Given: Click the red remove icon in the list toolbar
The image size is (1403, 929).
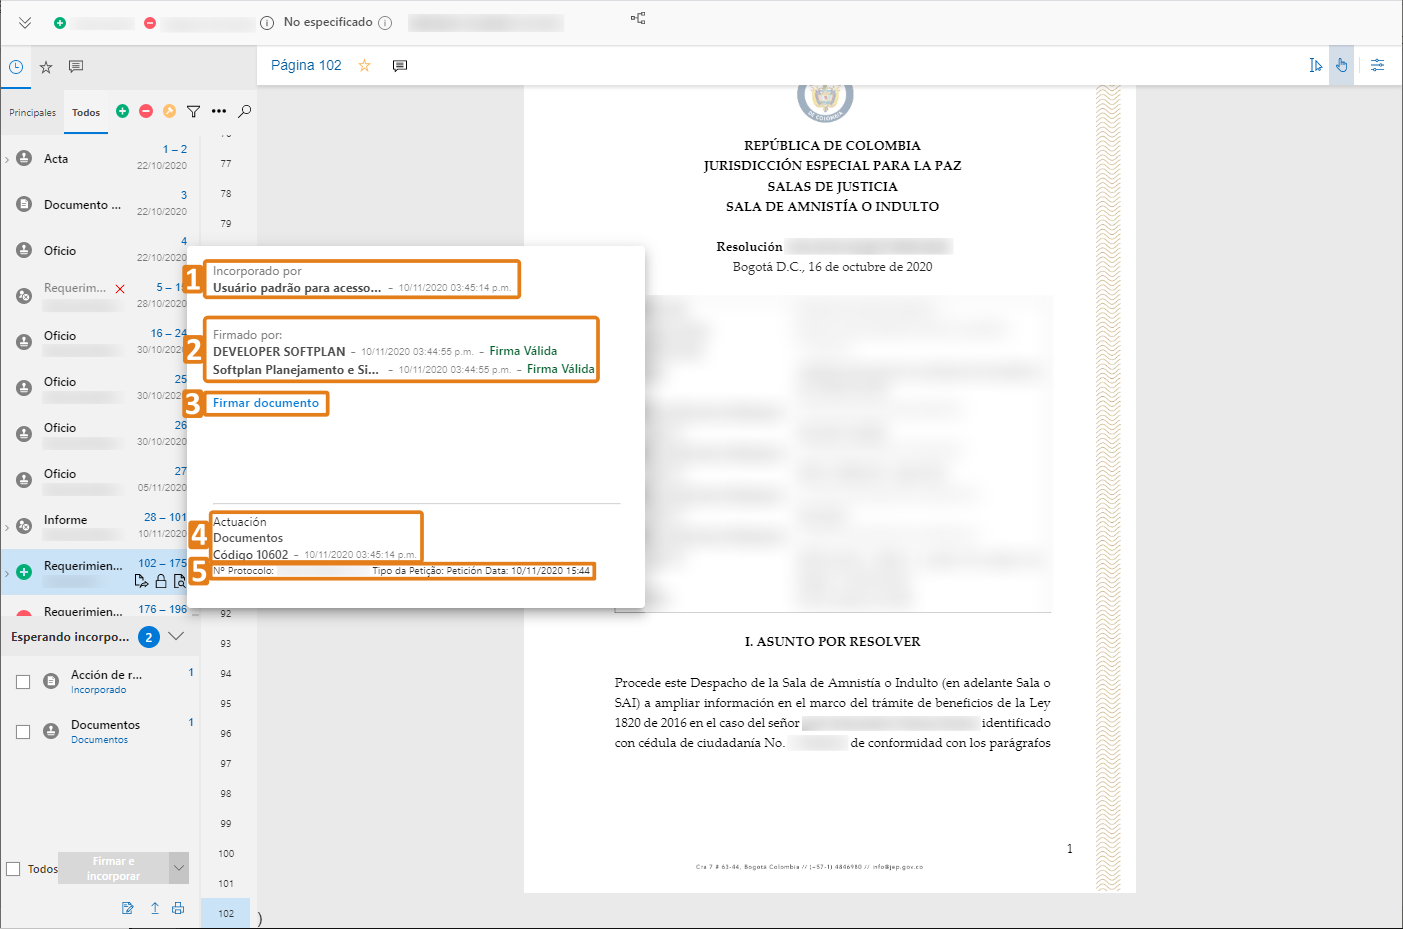Looking at the screenshot, I should click(x=146, y=111).
